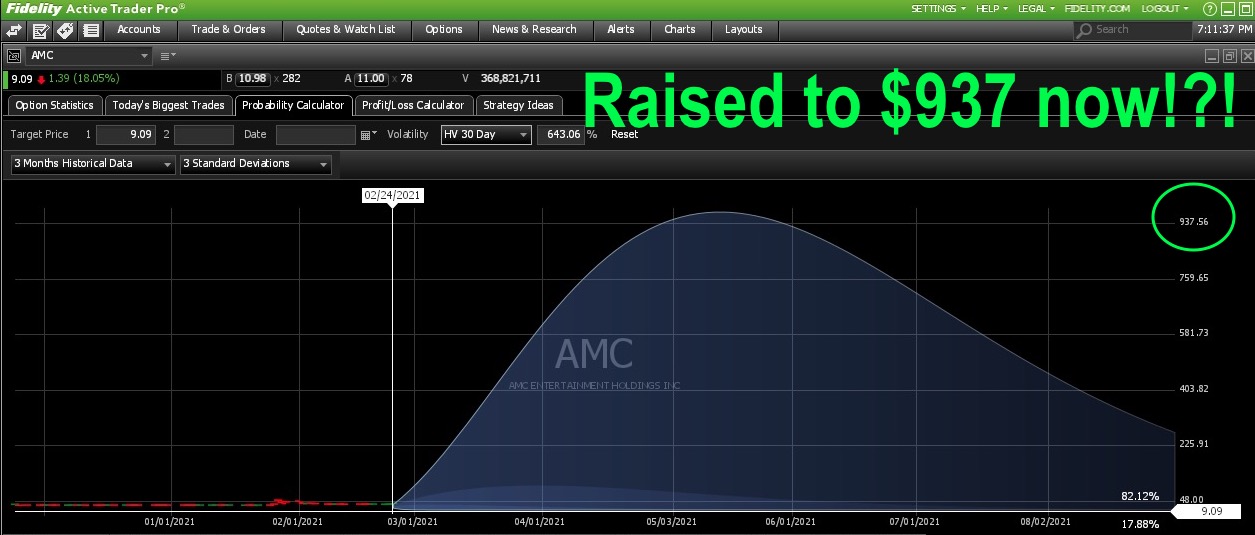Click the Date input field
Viewport: 1255px width, 535px height.
[x=315, y=134]
